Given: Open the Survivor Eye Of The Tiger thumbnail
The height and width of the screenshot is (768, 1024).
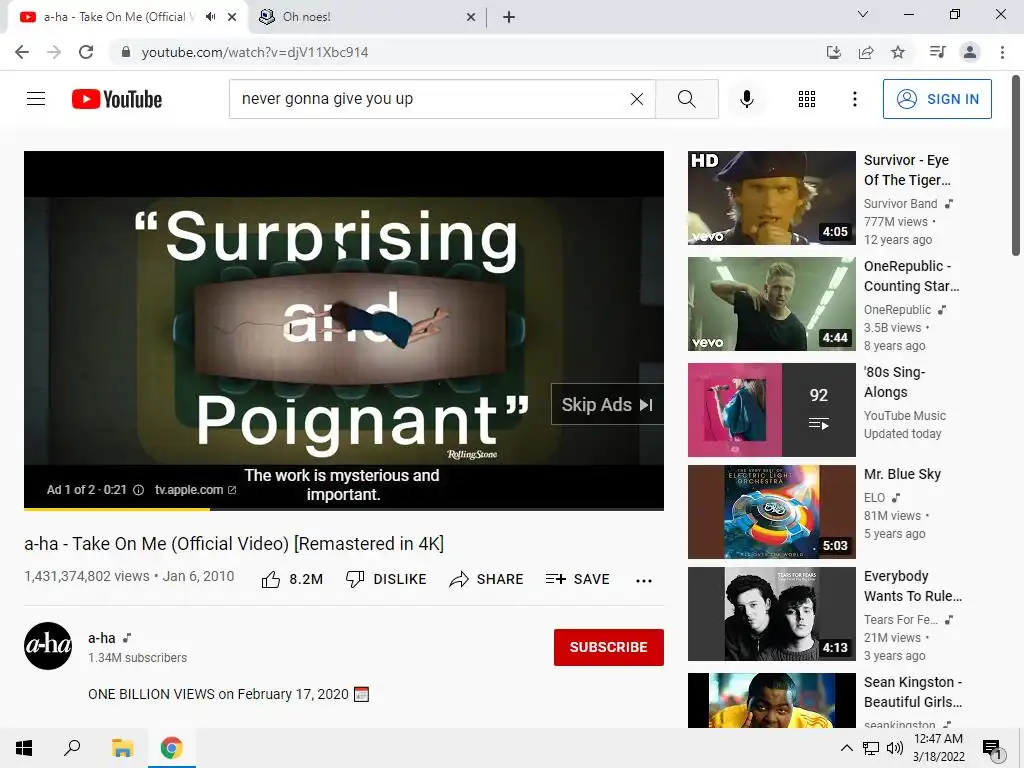Looking at the screenshot, I should [x=771, y=198].
